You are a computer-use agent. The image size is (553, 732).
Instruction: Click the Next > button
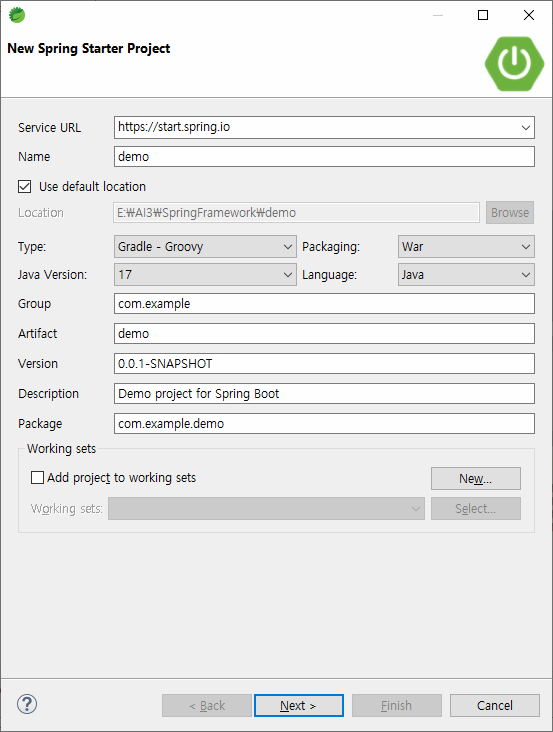coord(299,705)
